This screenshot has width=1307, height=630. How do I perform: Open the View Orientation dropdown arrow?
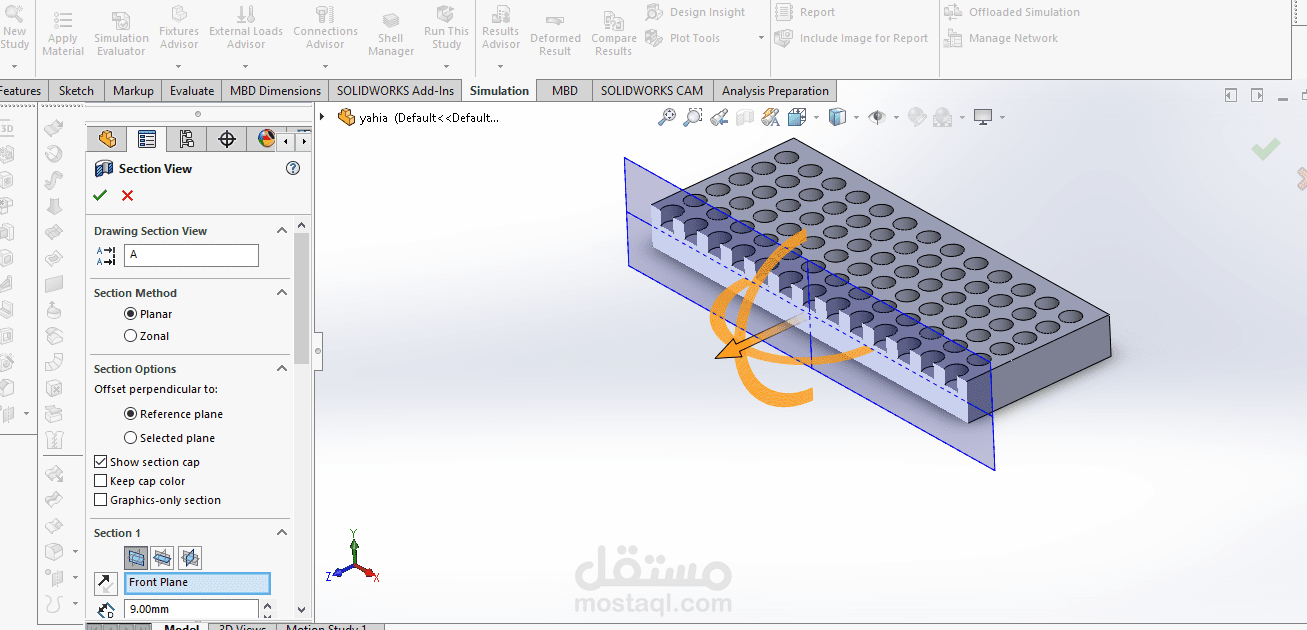817,117
